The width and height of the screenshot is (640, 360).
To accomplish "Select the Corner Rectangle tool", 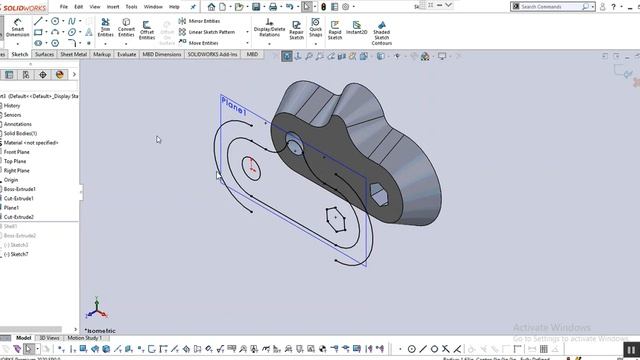I will click(x=38, y=32).
